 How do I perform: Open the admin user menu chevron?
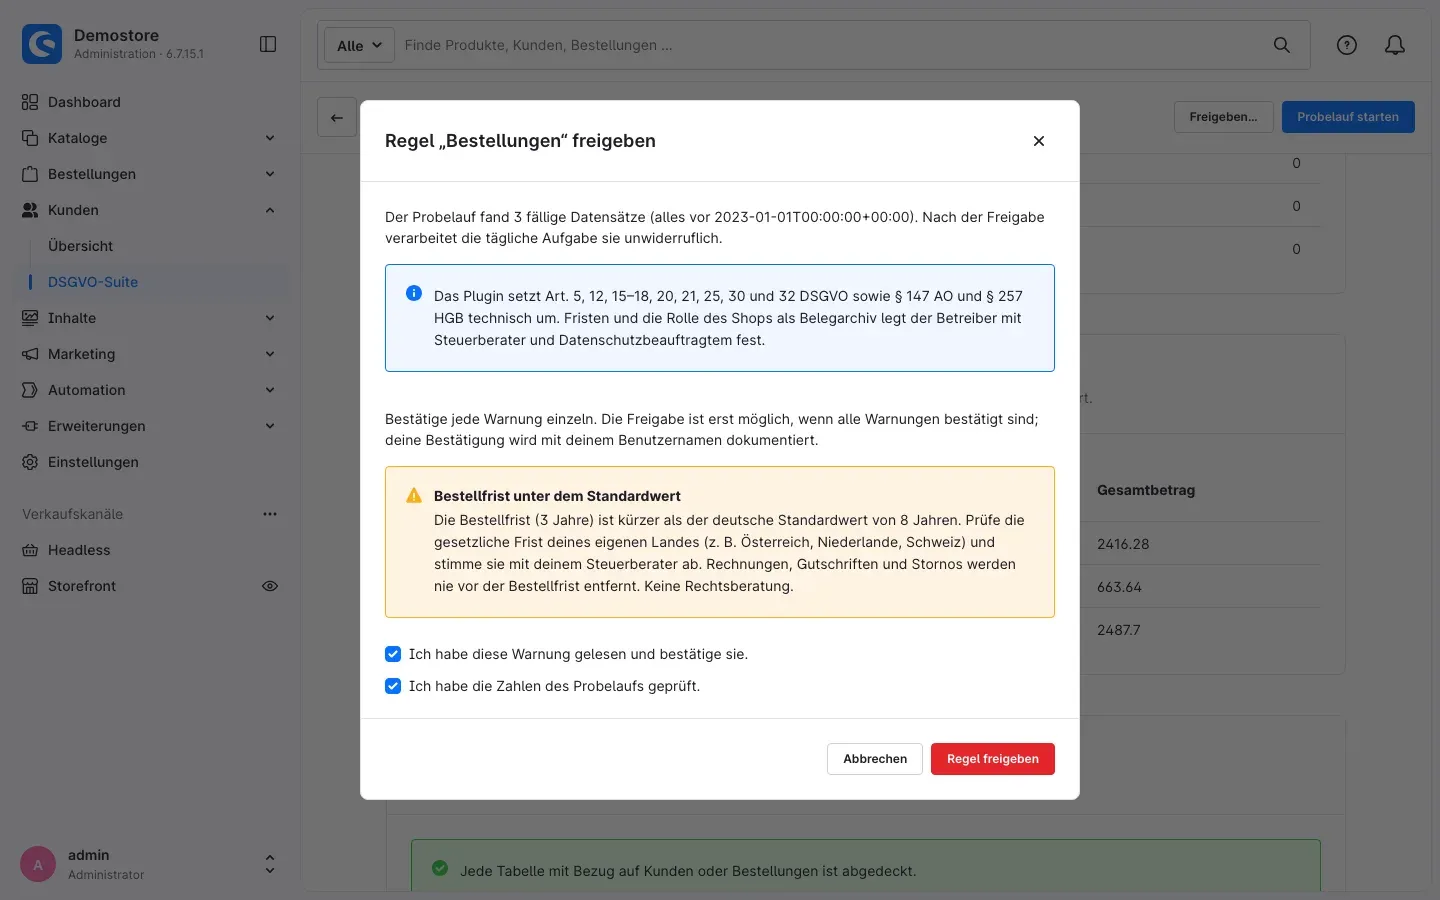point(269,865)
